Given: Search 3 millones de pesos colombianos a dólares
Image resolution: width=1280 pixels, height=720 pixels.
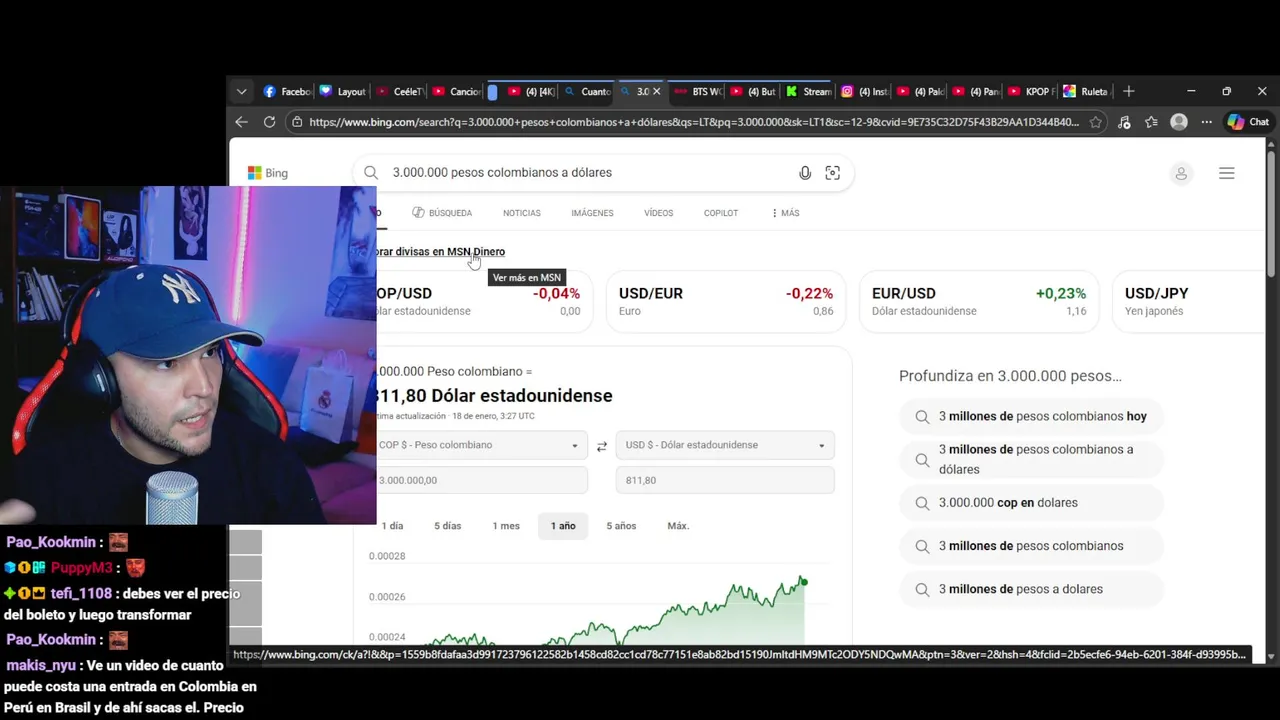Looking at the screenshot, I should [x=1032, y=459].
